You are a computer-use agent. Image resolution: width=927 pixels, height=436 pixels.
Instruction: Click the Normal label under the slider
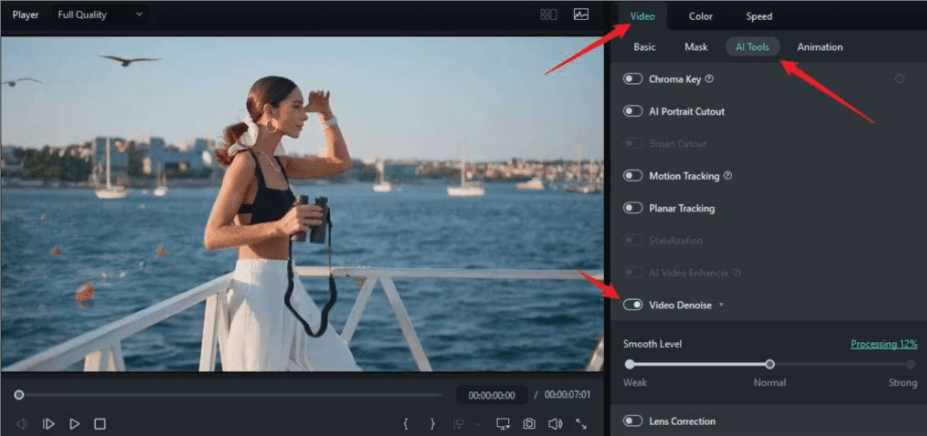[769, 383]
